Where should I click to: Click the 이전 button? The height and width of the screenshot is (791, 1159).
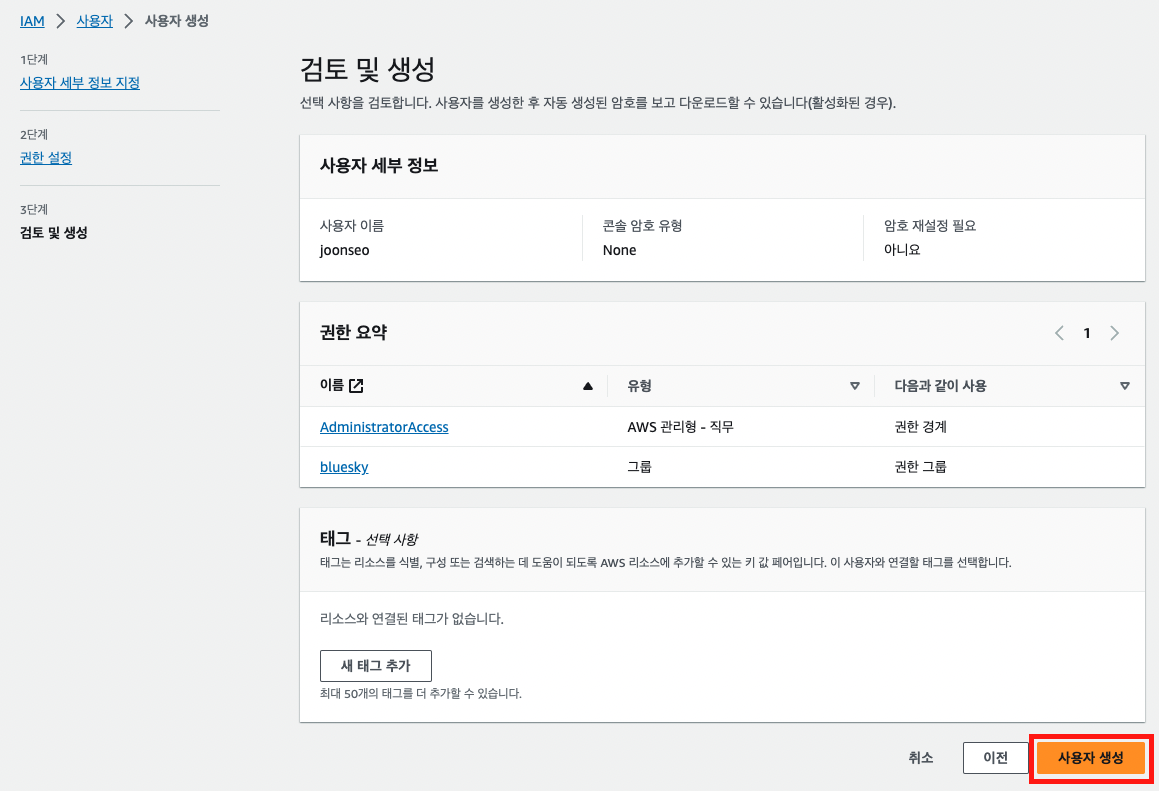[995, 758]
